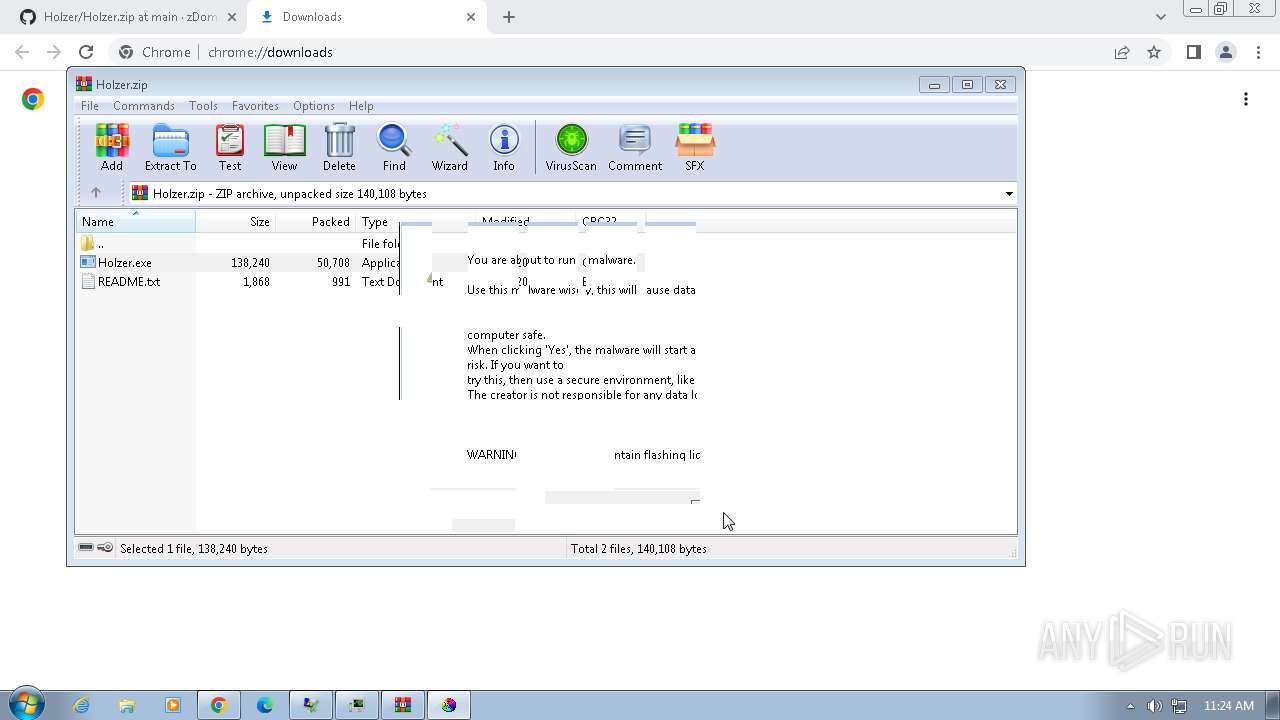Click the WinRAR taskbar button
This screenshot has width=1280, height=720.
403,705
